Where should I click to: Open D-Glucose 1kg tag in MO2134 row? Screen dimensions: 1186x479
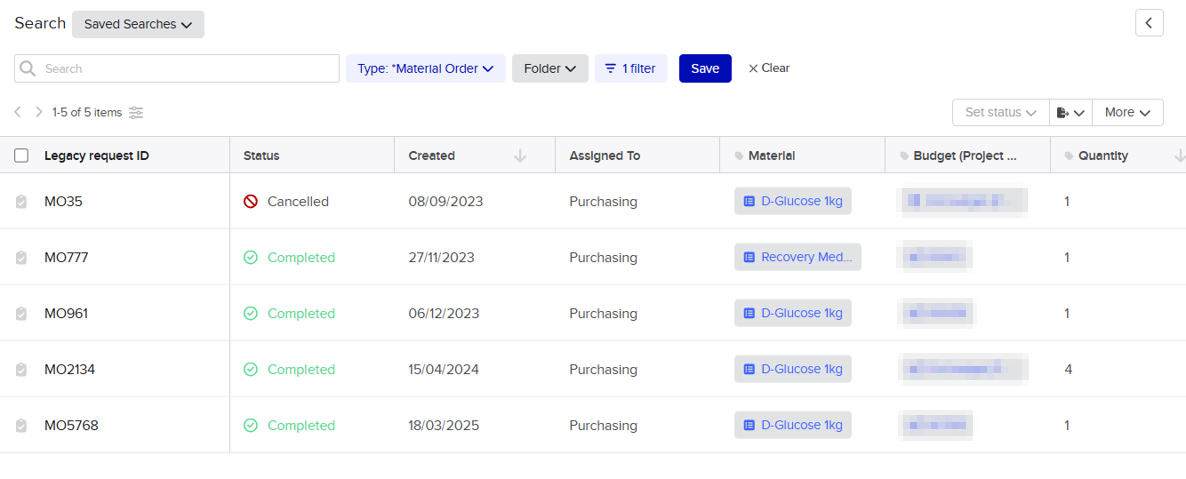click(792, 369)
